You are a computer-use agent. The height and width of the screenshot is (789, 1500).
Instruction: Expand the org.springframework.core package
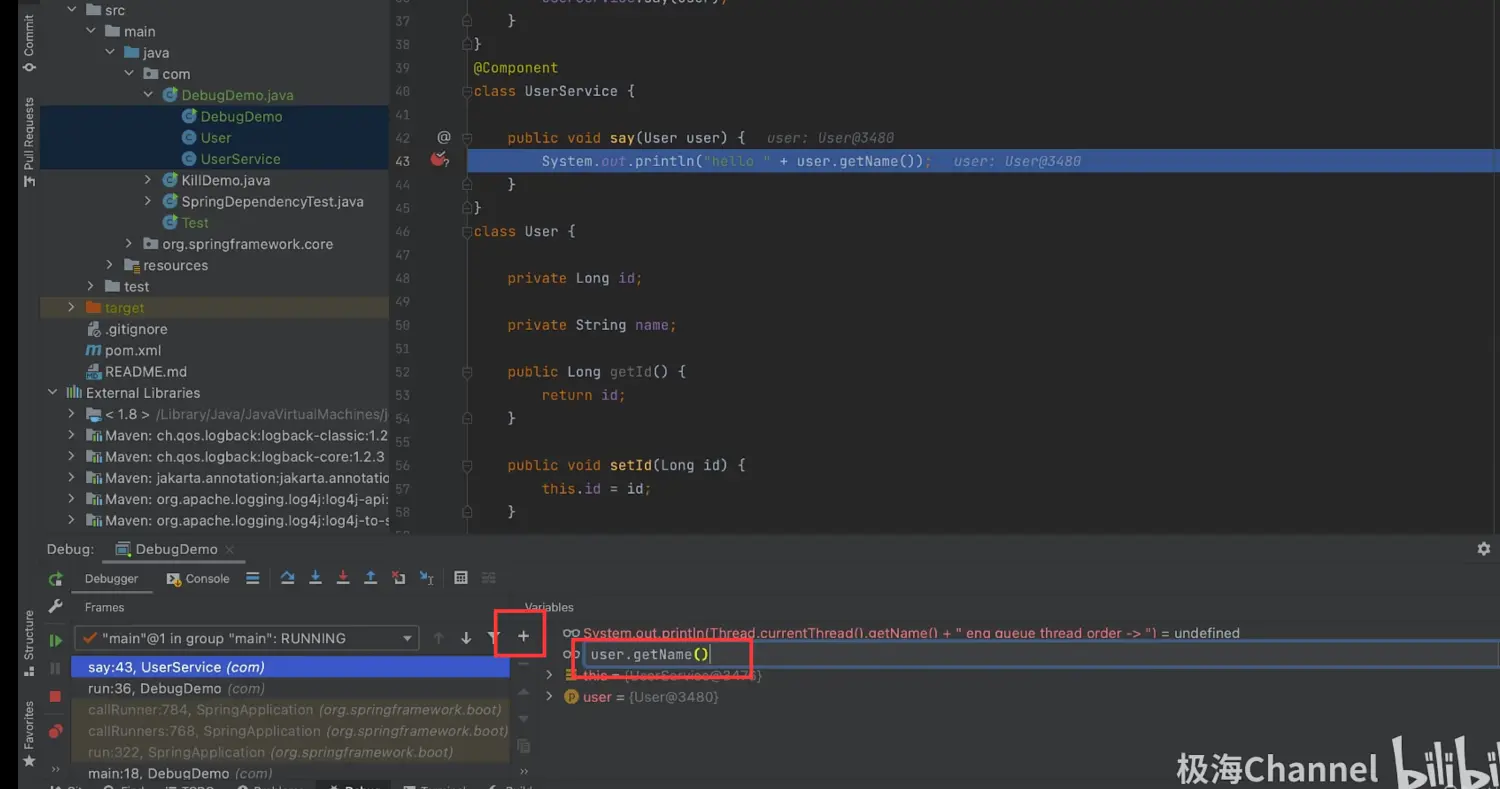click(x=129, y=244)
